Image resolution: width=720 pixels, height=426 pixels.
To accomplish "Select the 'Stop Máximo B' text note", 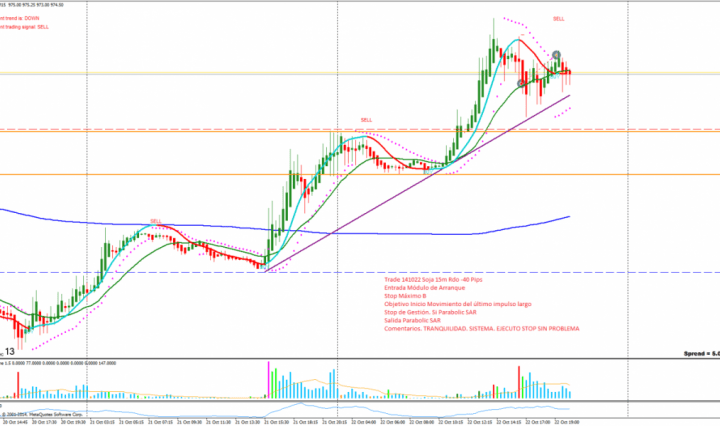I will click(x=407, y=296).
